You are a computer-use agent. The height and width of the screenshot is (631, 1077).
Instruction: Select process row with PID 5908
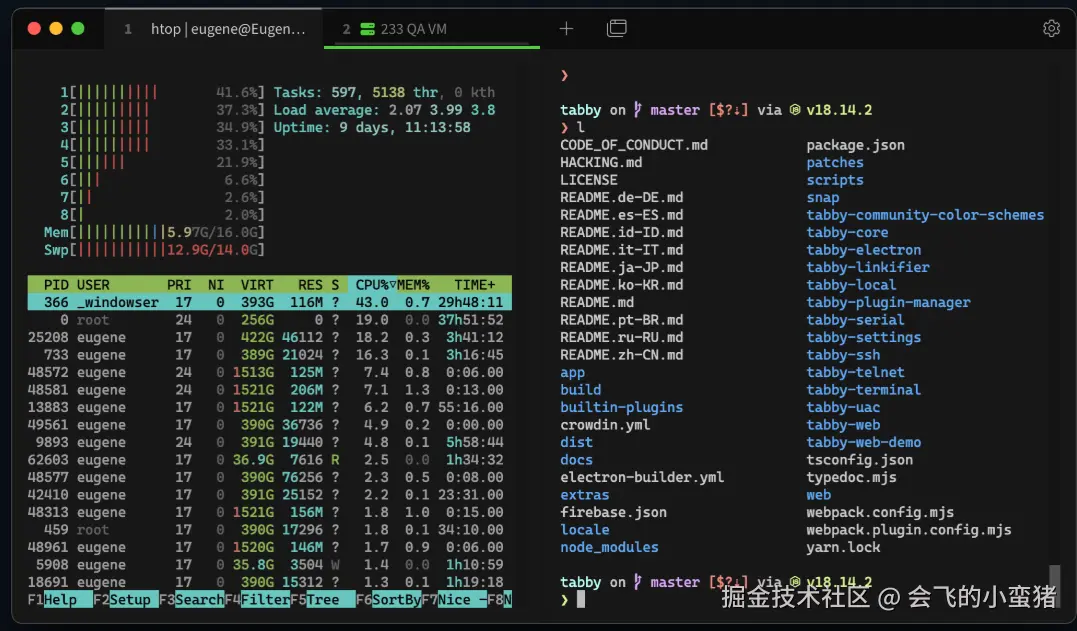point(269,564)
